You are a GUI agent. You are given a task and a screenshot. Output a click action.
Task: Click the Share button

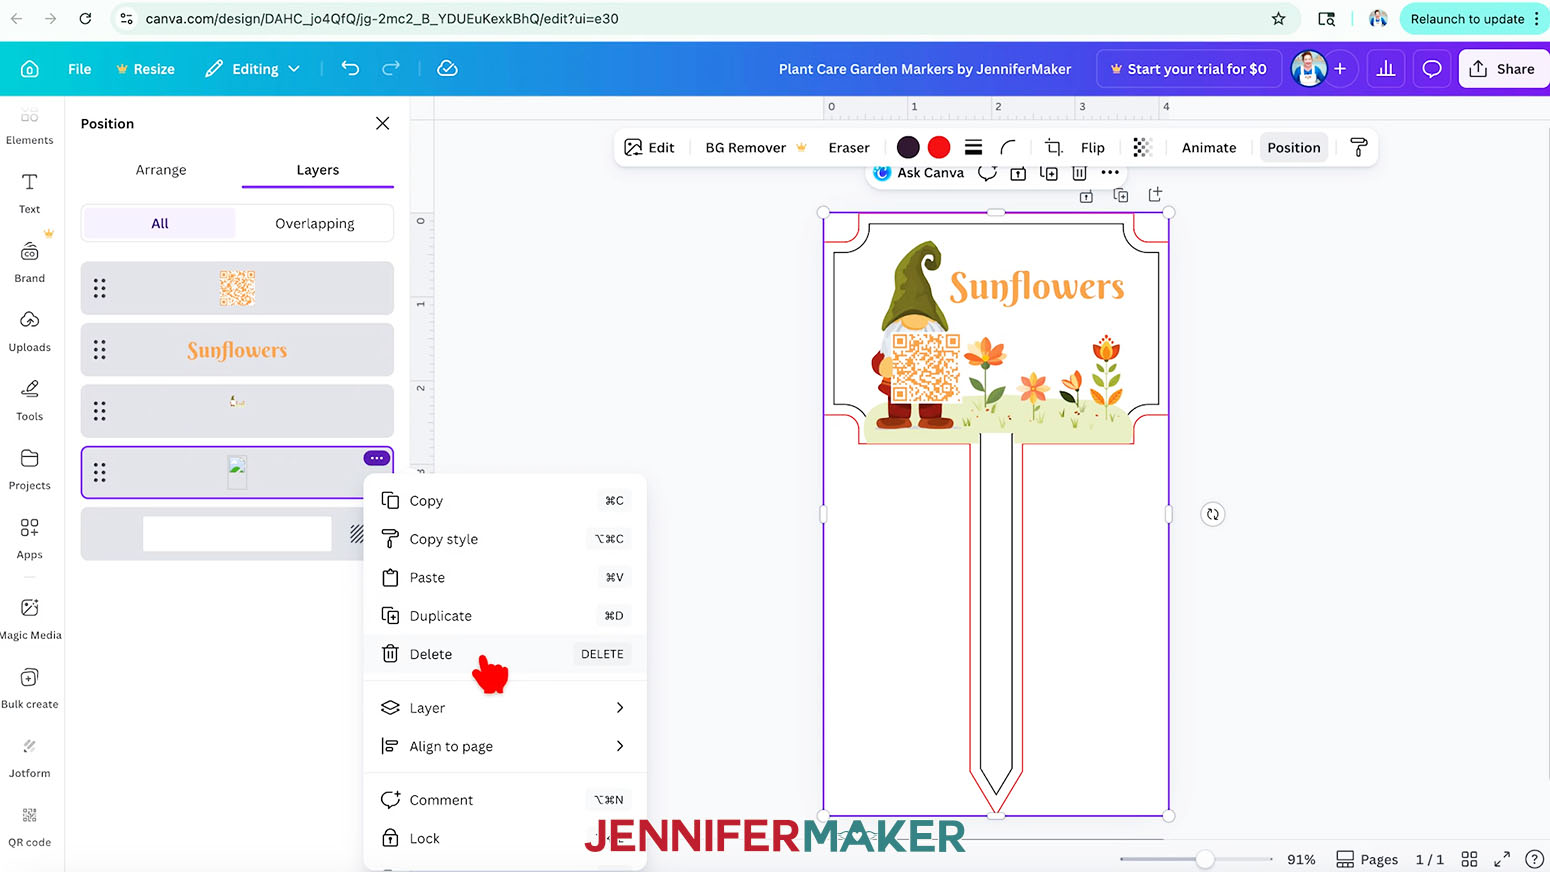1503,69
